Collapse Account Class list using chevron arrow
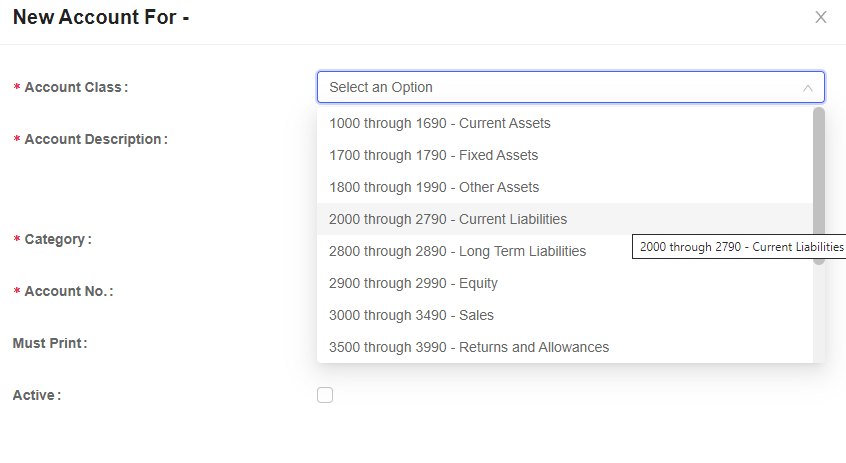This screenshot has width=846, height=463. coord(807,87)
